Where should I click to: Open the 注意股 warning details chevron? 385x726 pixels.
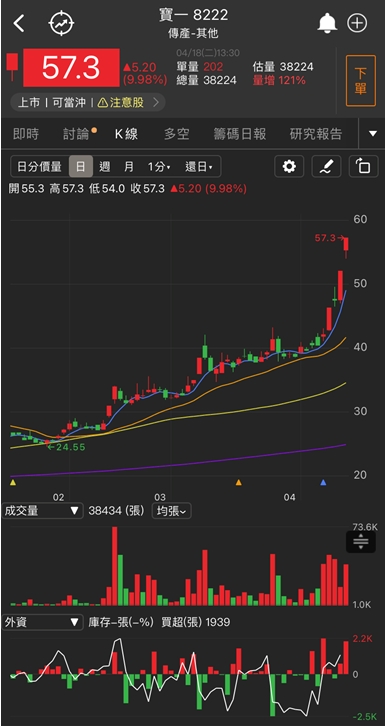(x=155, y=102)
